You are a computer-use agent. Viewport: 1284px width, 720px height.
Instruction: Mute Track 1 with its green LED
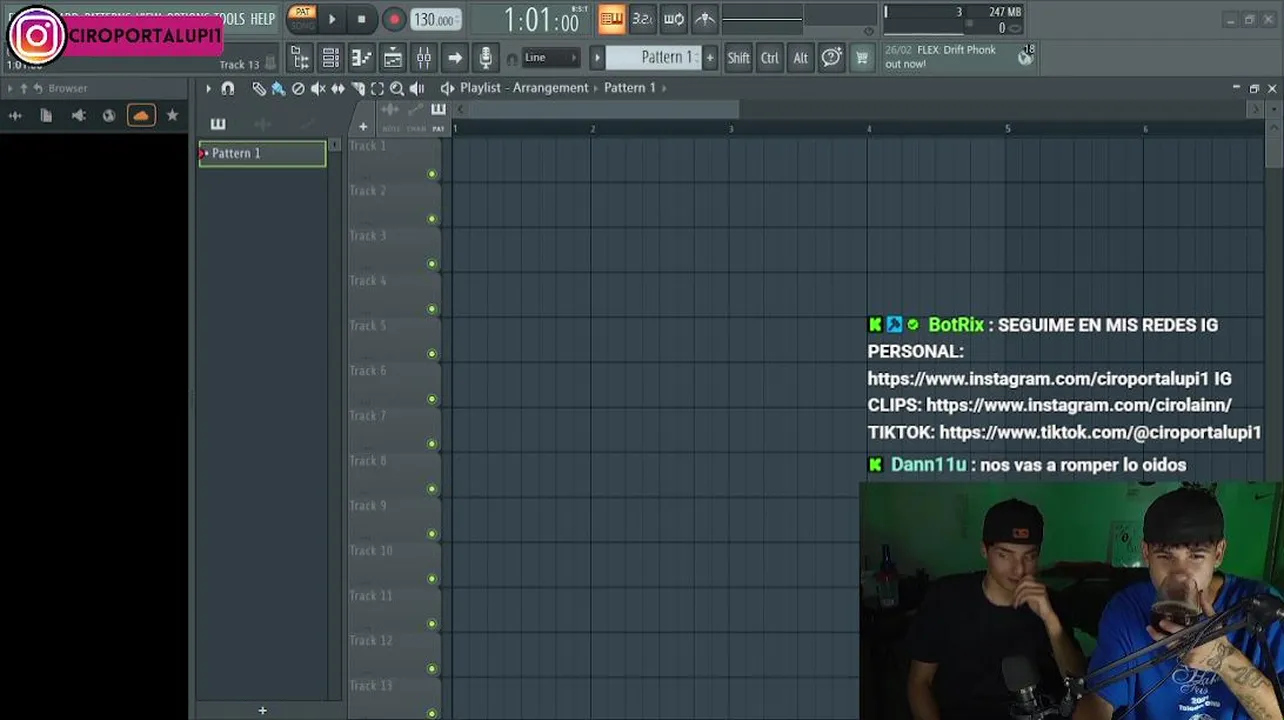point(432,174)
